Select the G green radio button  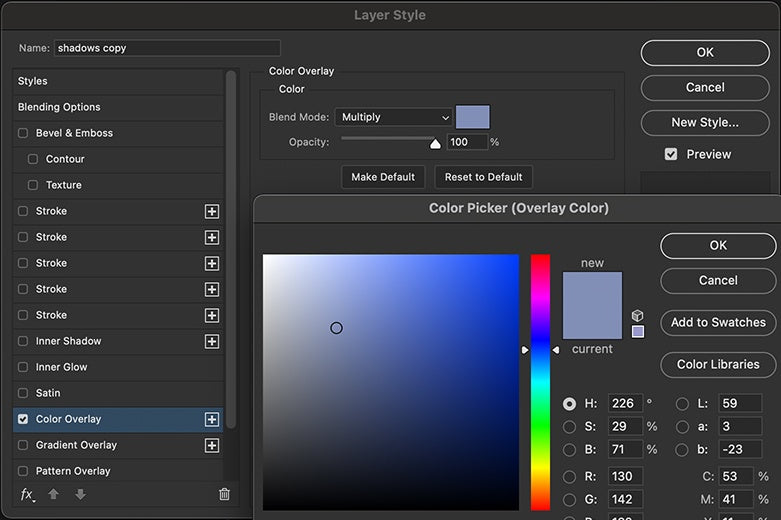click(x=569, y=500)
